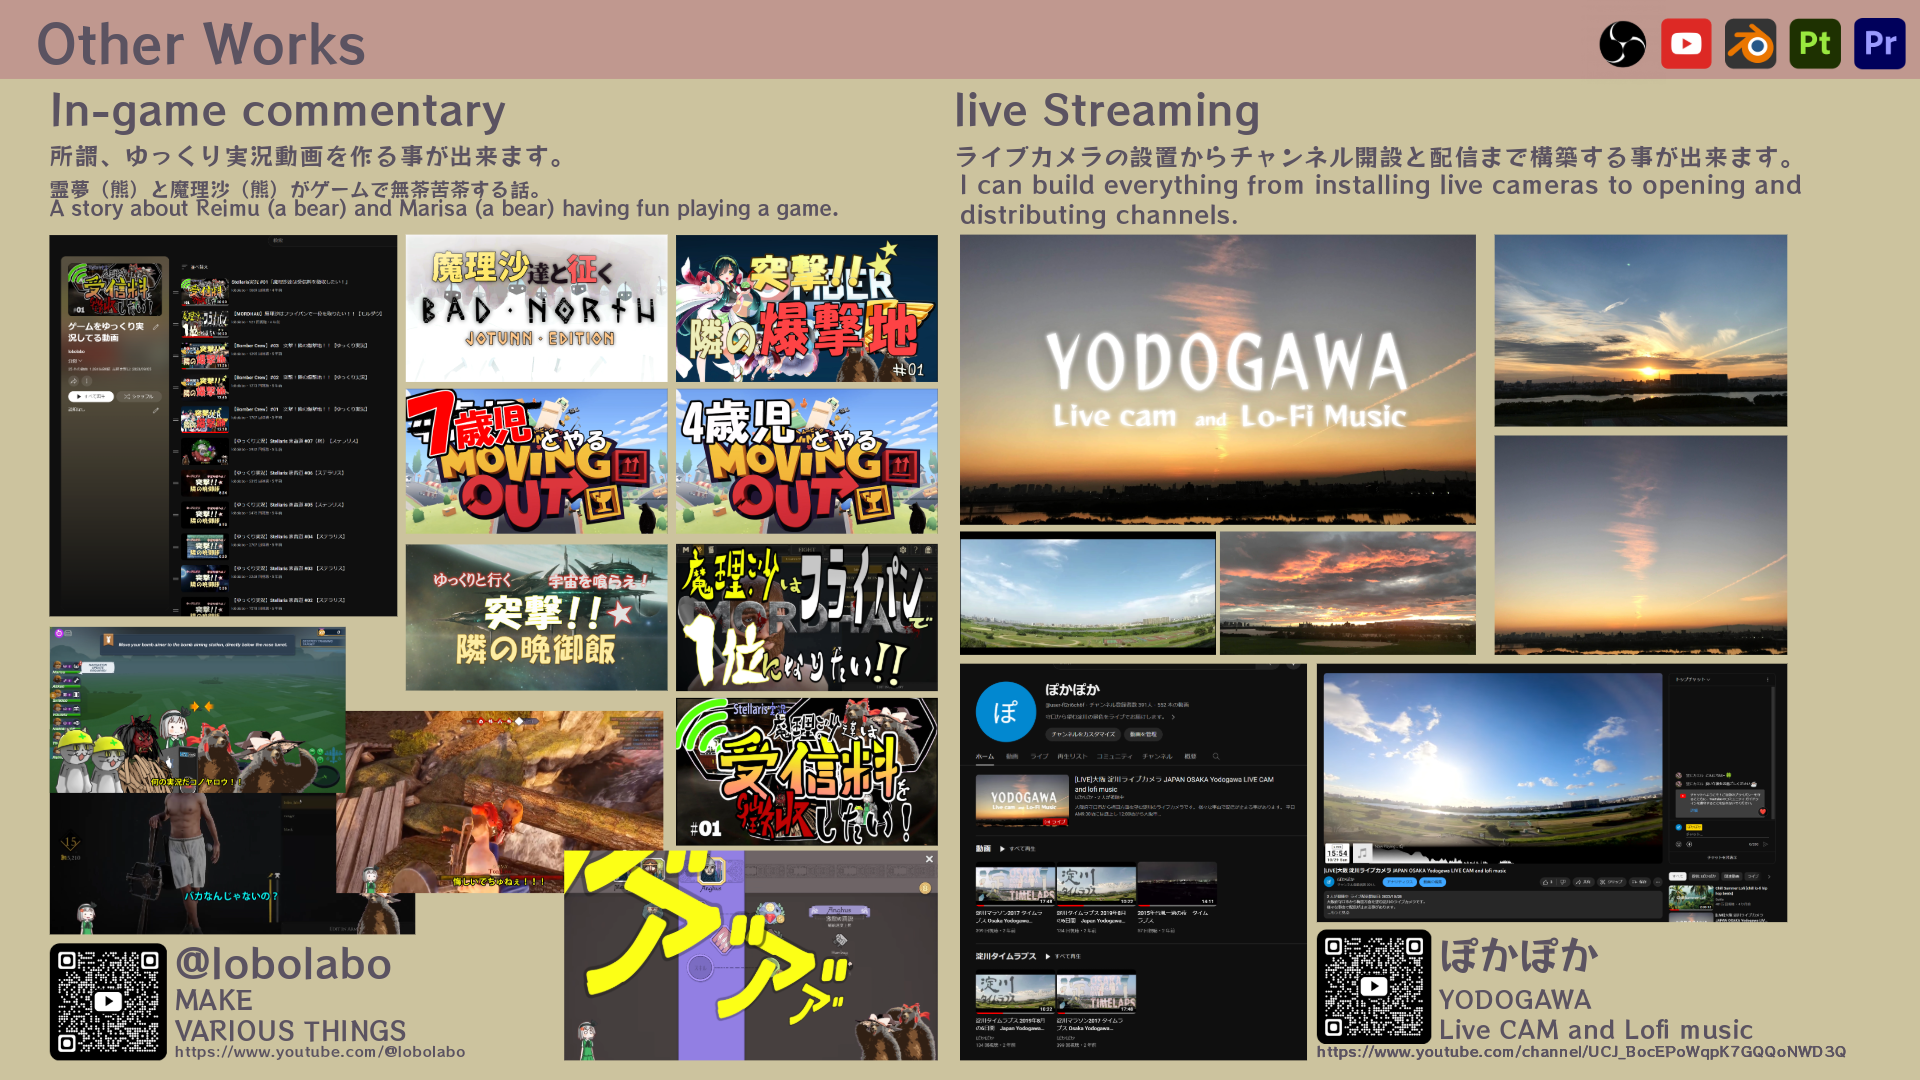Image resolution: width=1920 pixels, height=1080 pixels.
Task: Open the YODOGAWA channel URL link
Action: click(x=1581, y=1052)
